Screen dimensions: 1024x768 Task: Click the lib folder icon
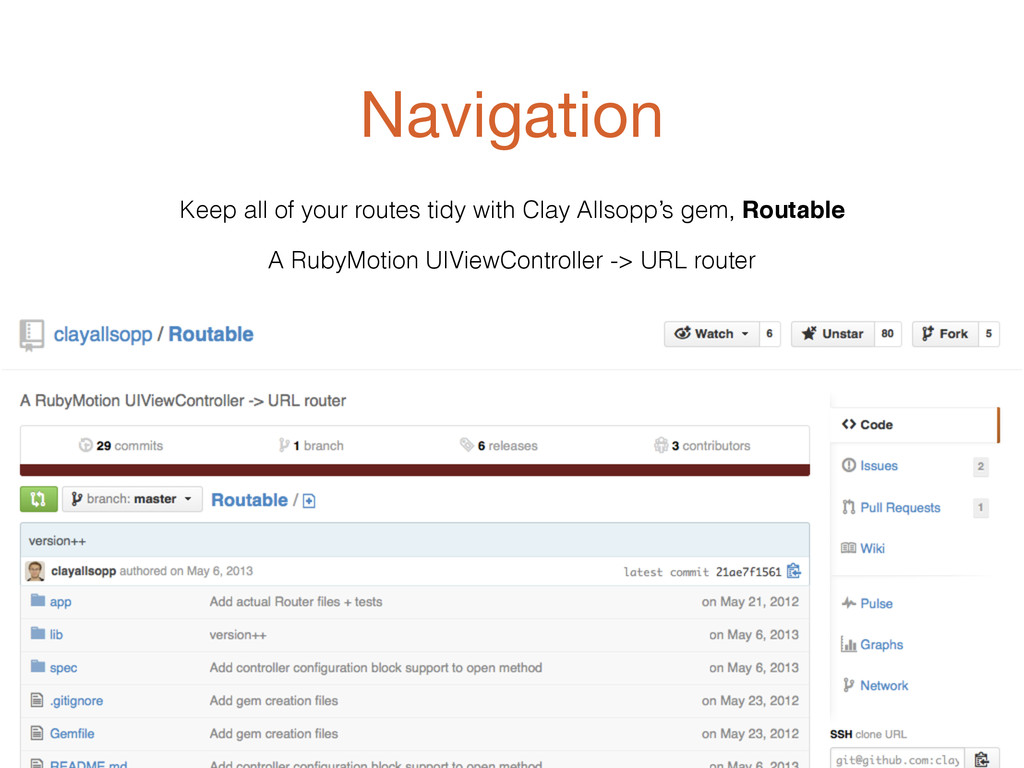click(38, 633)
